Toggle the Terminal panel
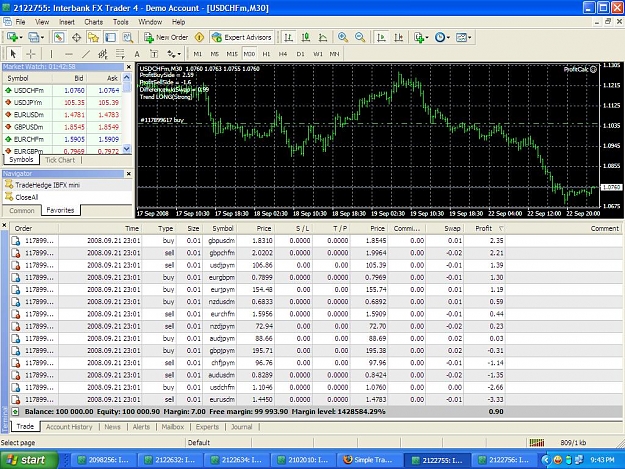 point(110,37)
